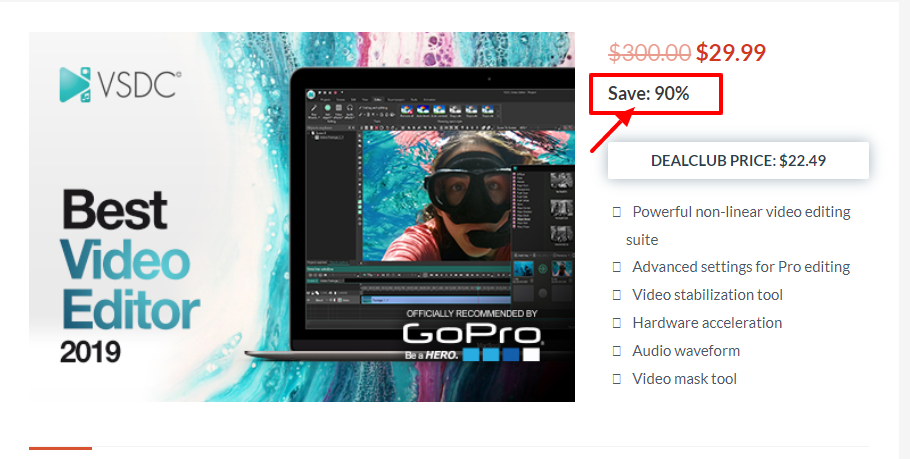Click the Audio waveform feature text
This screenshot has width=910, height=459.
686,350
